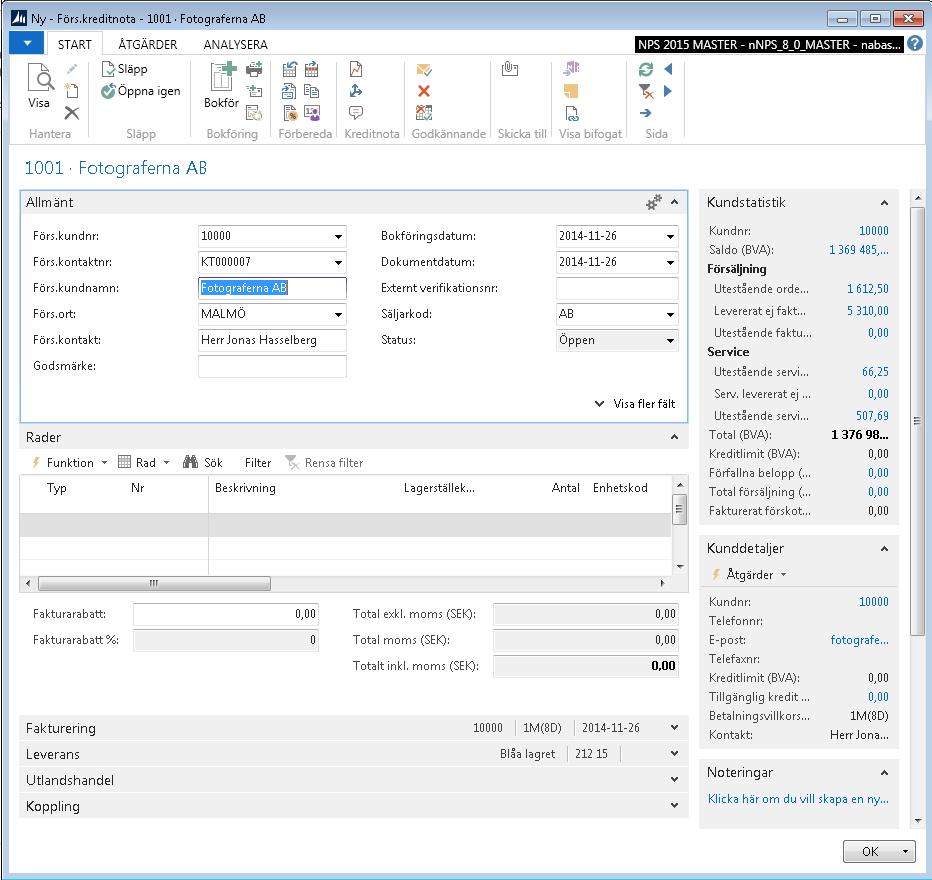This screenshot has height=880, width=932.
Task: Open the Rad menu in Rader
Action: tap(144, 463)
